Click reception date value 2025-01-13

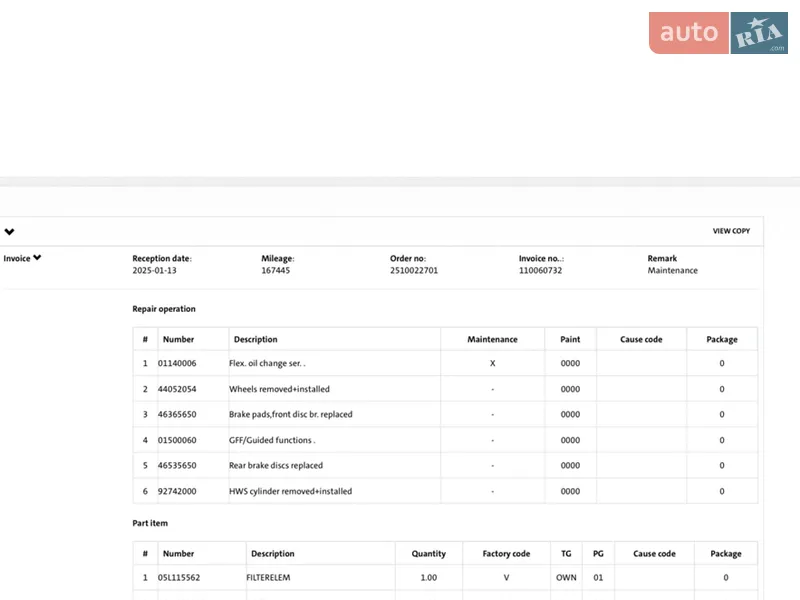tap(154, 270)
